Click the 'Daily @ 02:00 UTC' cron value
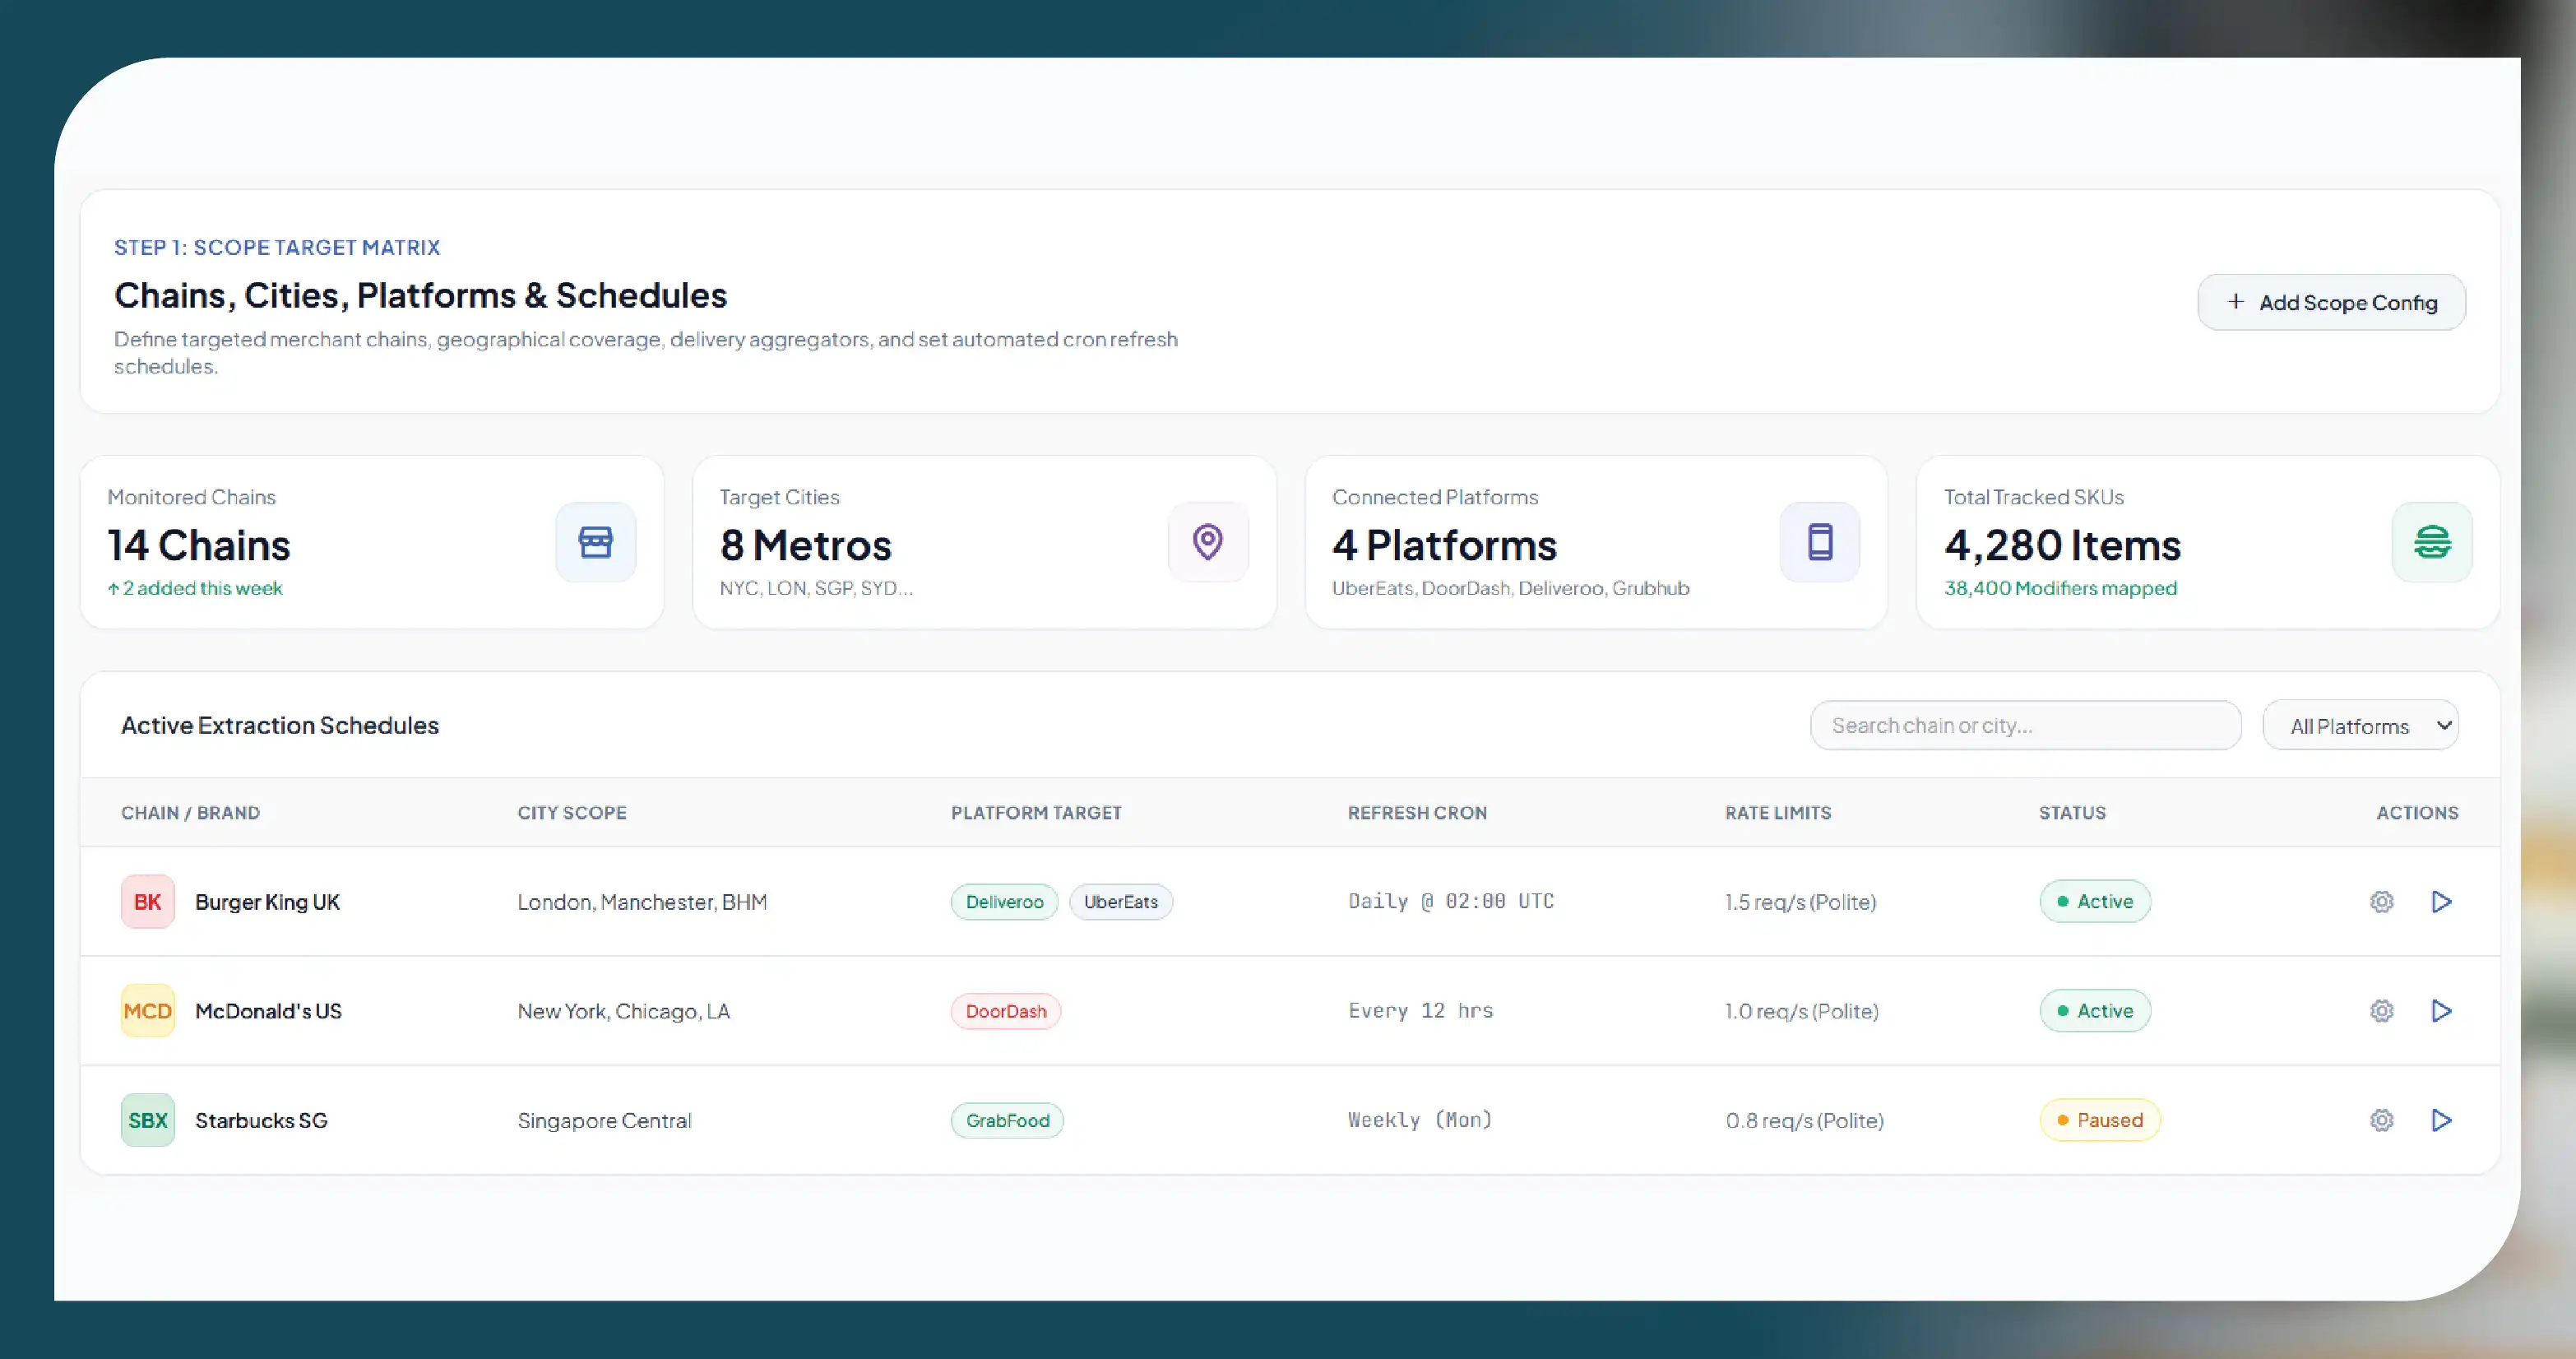The width and height of the screenshot is (2576, 1359). (1451, 901)
